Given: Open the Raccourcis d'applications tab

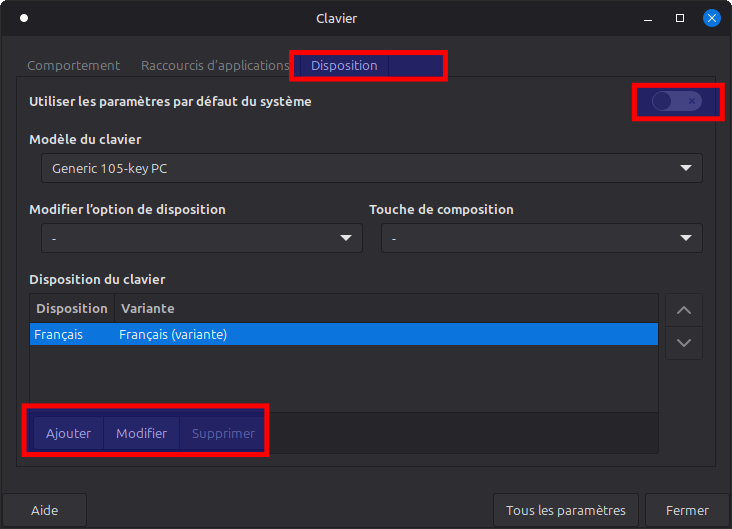Looking at the screenshot, I should (215, 65).
